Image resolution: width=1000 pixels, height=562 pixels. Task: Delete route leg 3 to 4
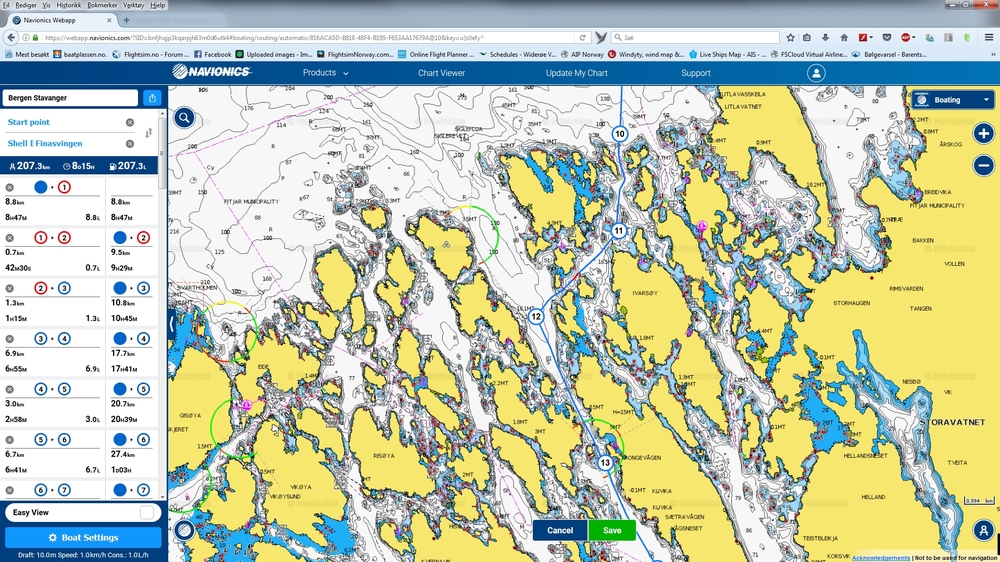tap(10, 339)
